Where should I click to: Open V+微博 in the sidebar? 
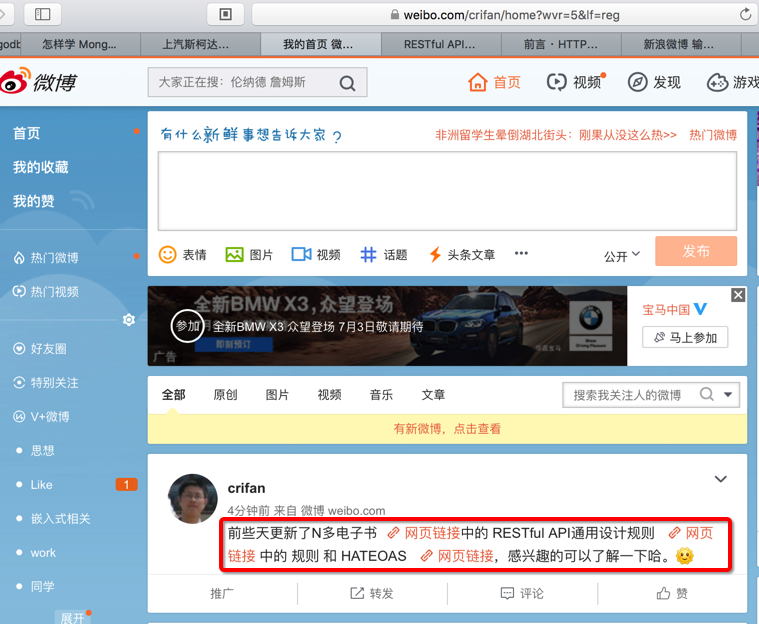coord(42,416)
